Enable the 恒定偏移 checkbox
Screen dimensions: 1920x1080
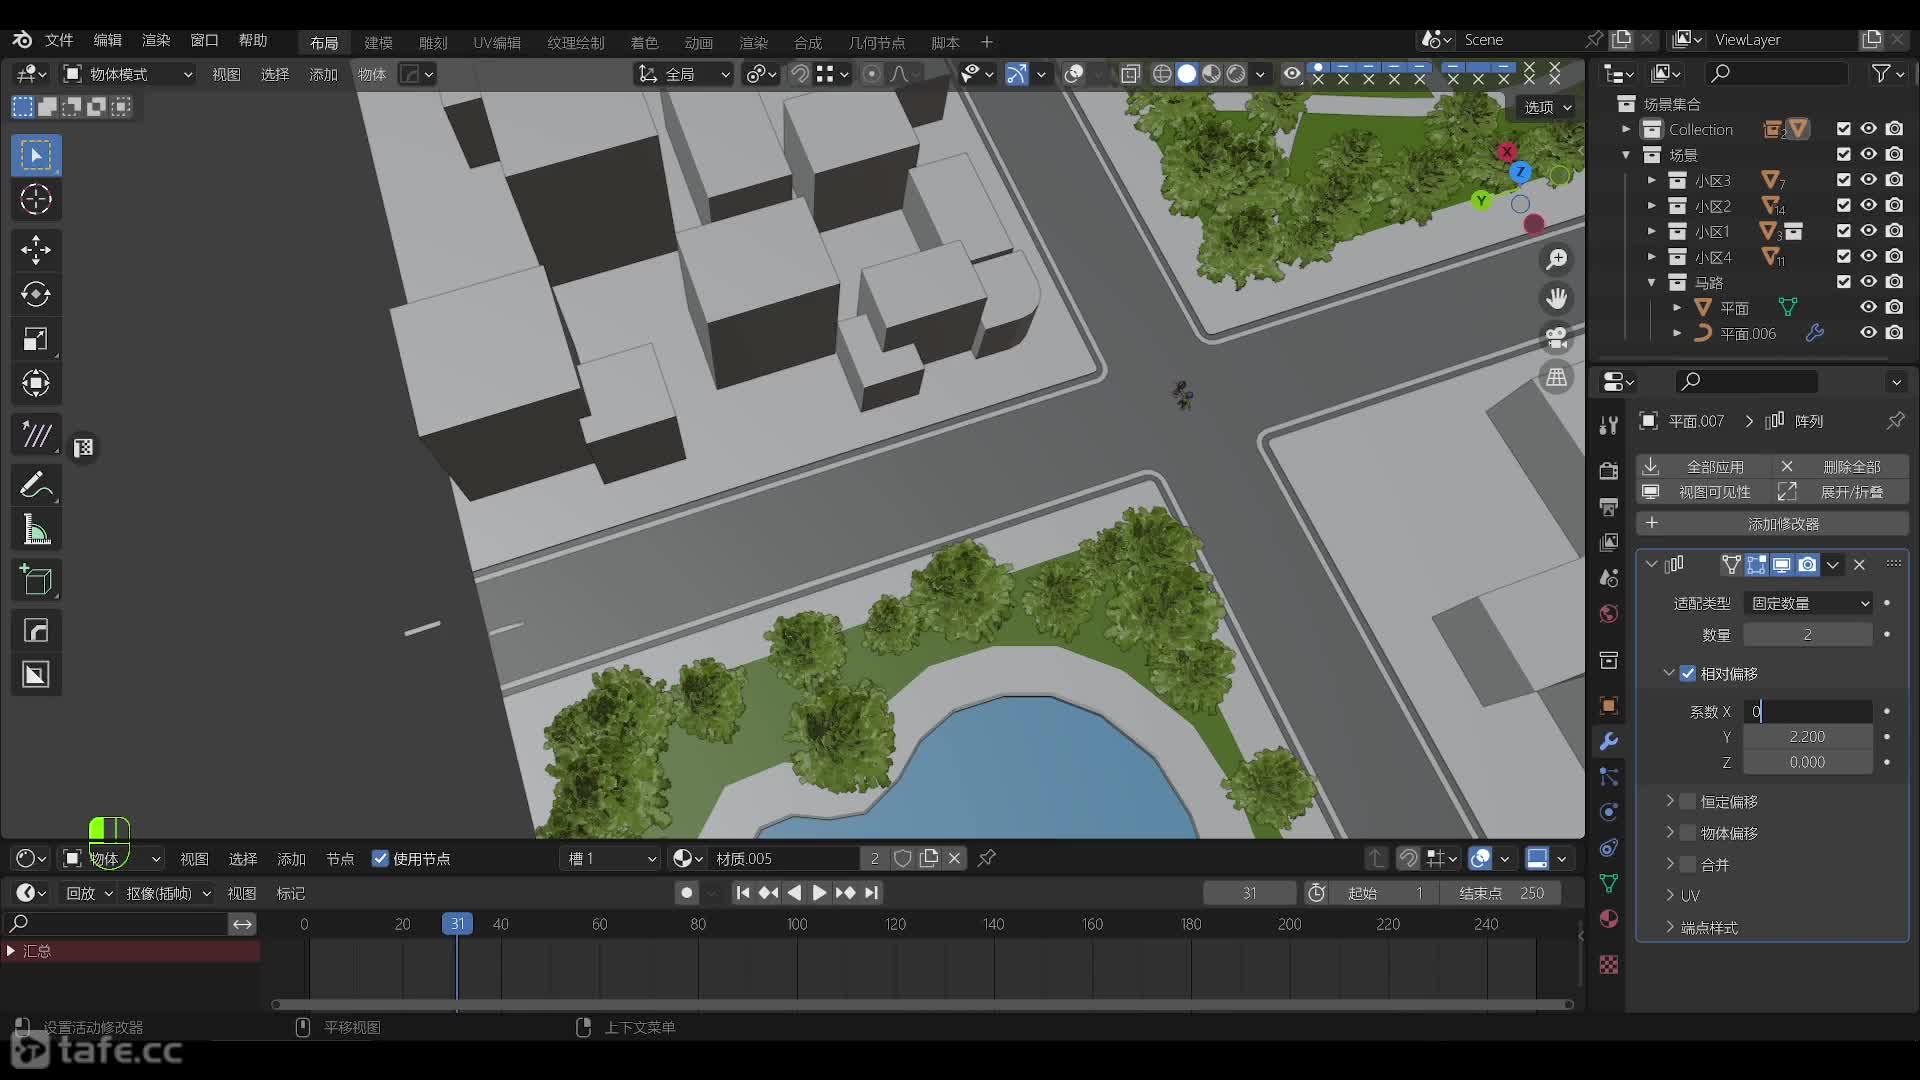point(1688,802)
